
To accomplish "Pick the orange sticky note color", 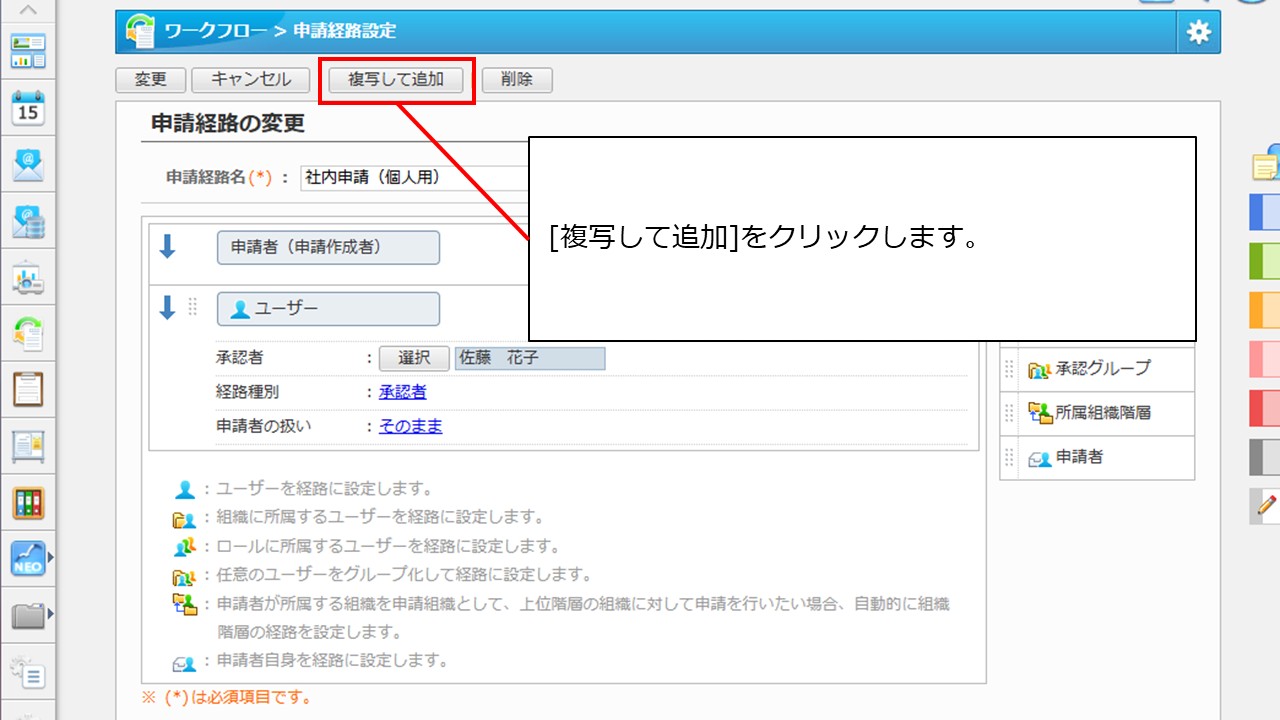I will 1265,310.
